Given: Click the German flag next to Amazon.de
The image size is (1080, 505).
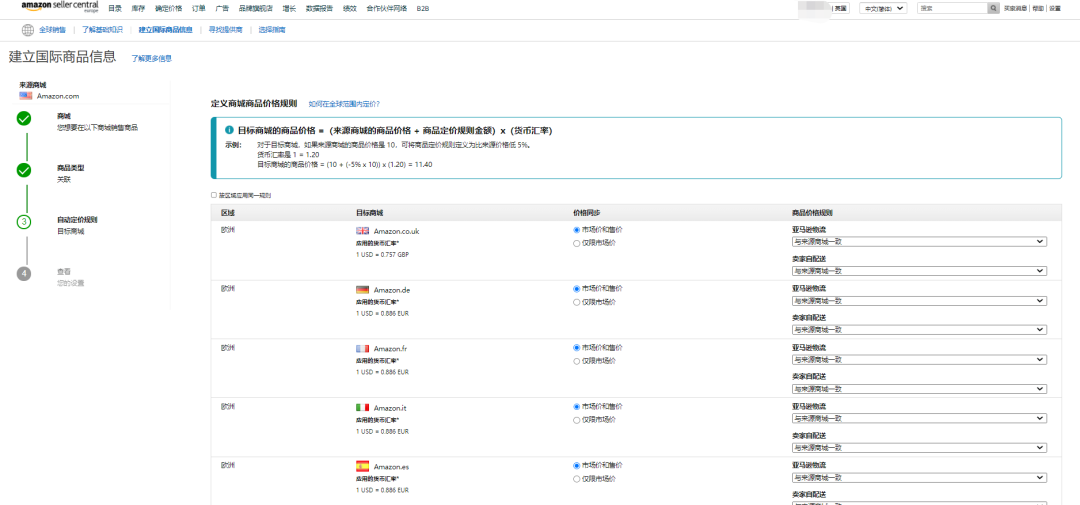Looking at the screenshot, I should pos(362,289).
